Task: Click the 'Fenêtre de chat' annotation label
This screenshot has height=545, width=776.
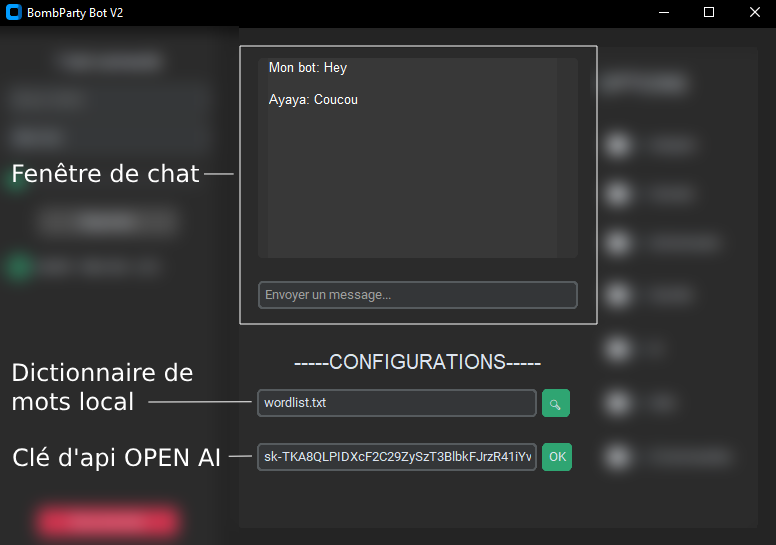Action: (x=105, y=174)
